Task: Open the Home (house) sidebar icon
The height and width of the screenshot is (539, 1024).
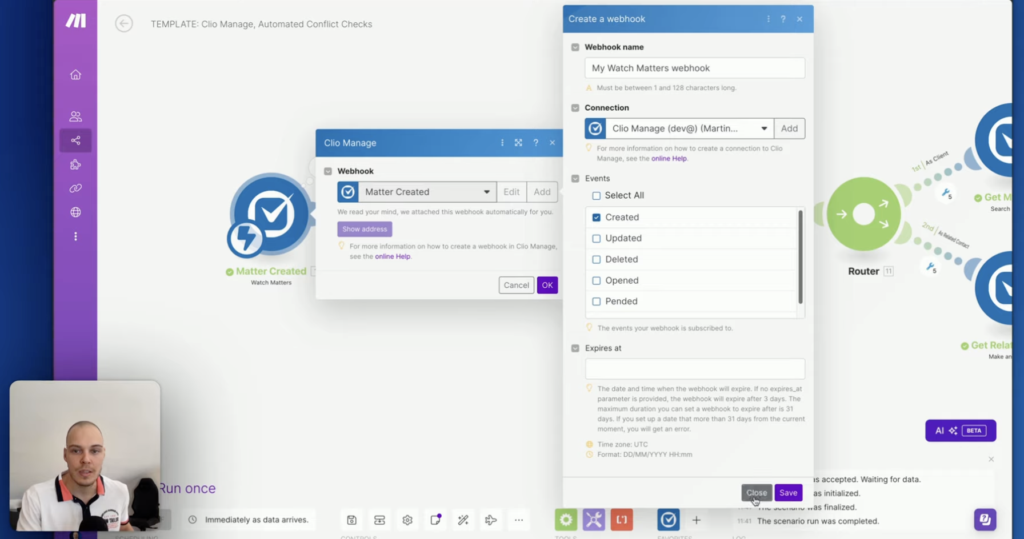Action: point(76,74)
